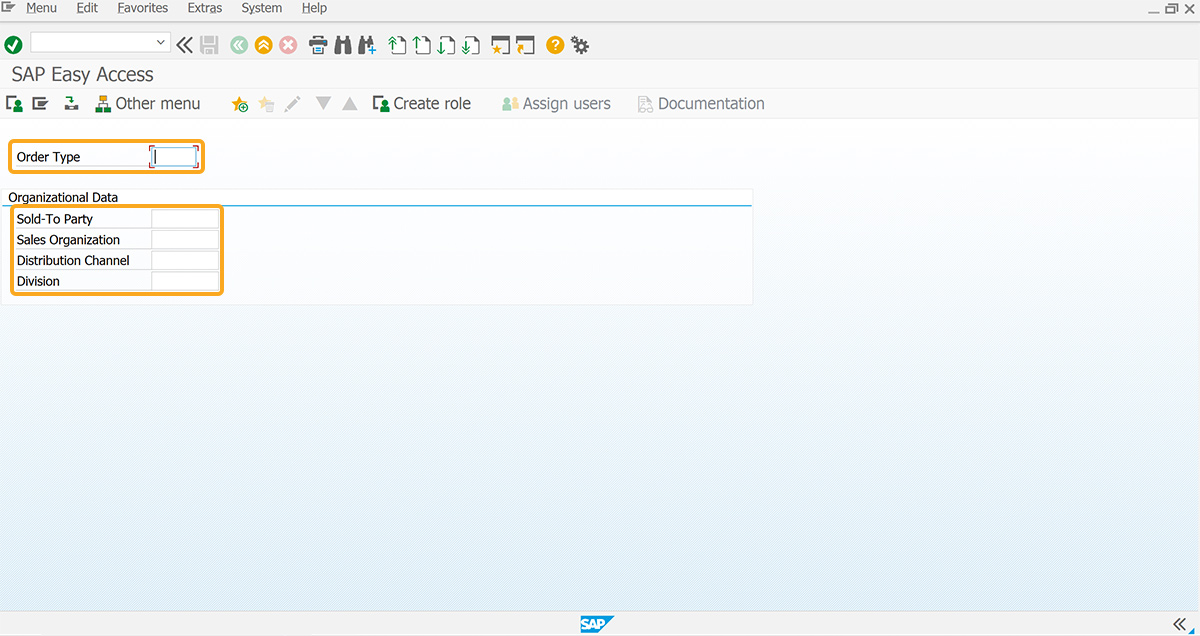This screenshot has height=636, width=1200.
Task: Click the Order Type label
Action: (x=48, y=157)
